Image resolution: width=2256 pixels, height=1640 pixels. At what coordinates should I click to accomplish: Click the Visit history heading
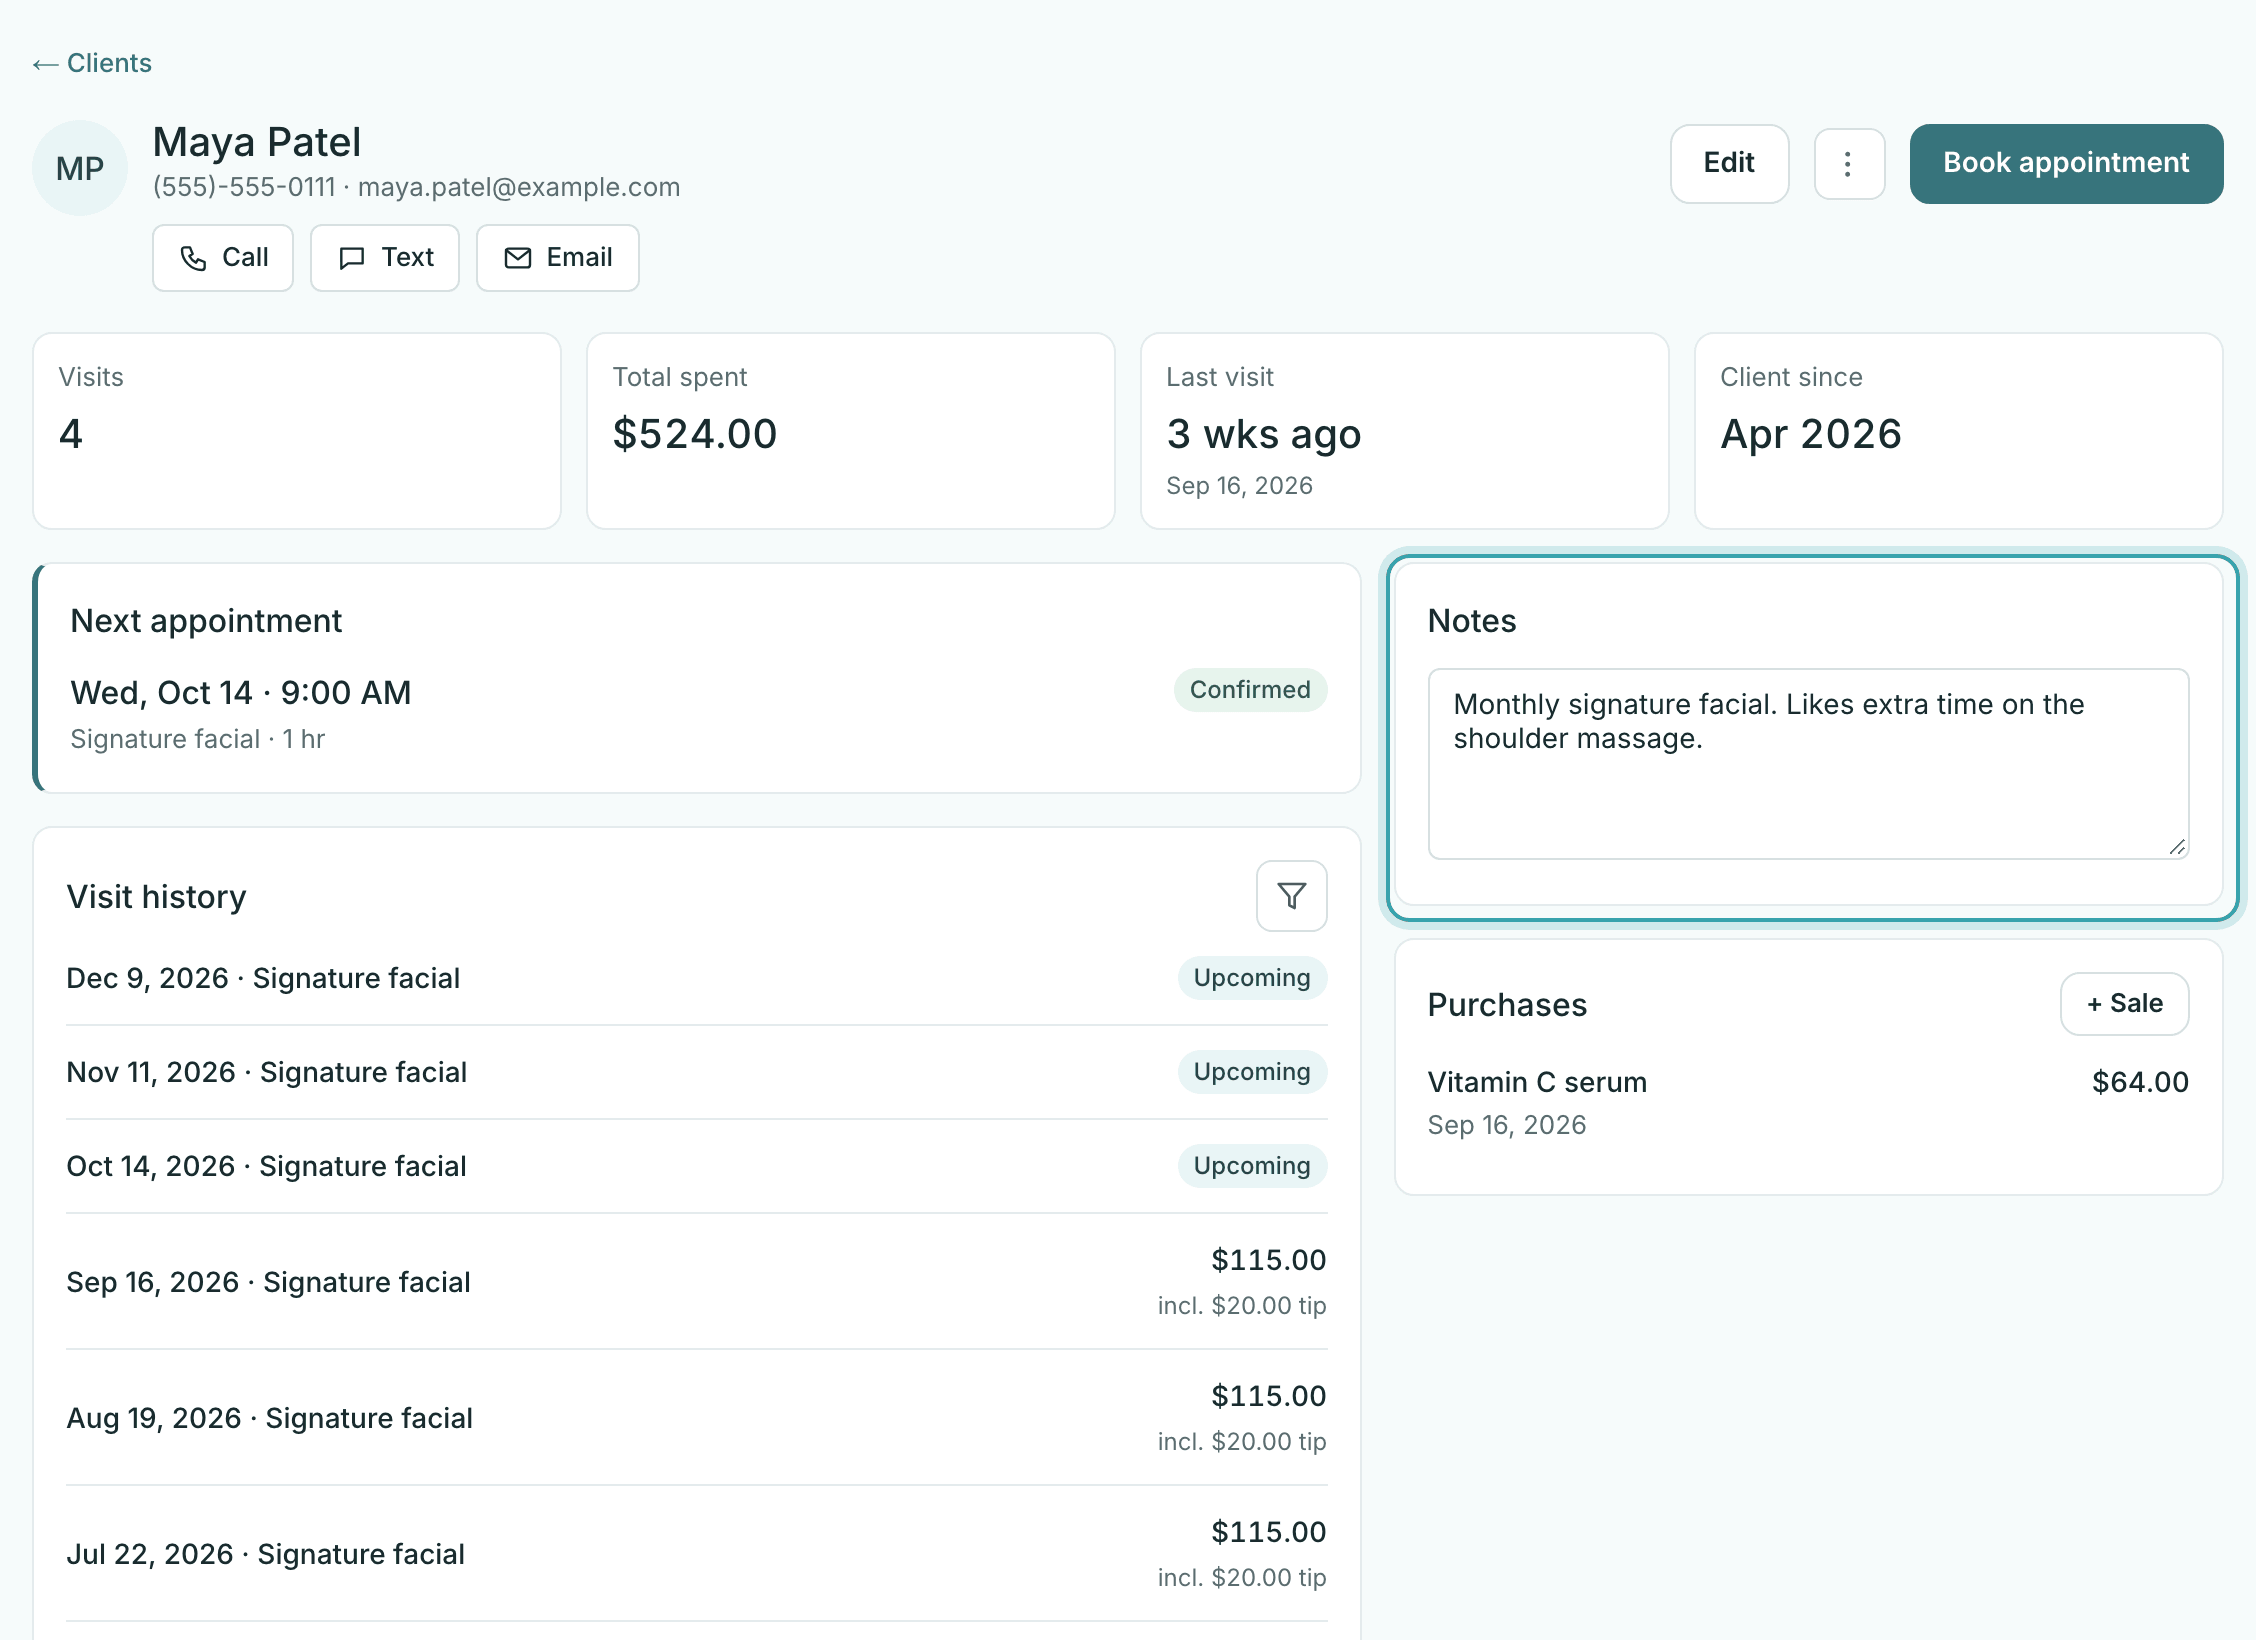[156, 897]
